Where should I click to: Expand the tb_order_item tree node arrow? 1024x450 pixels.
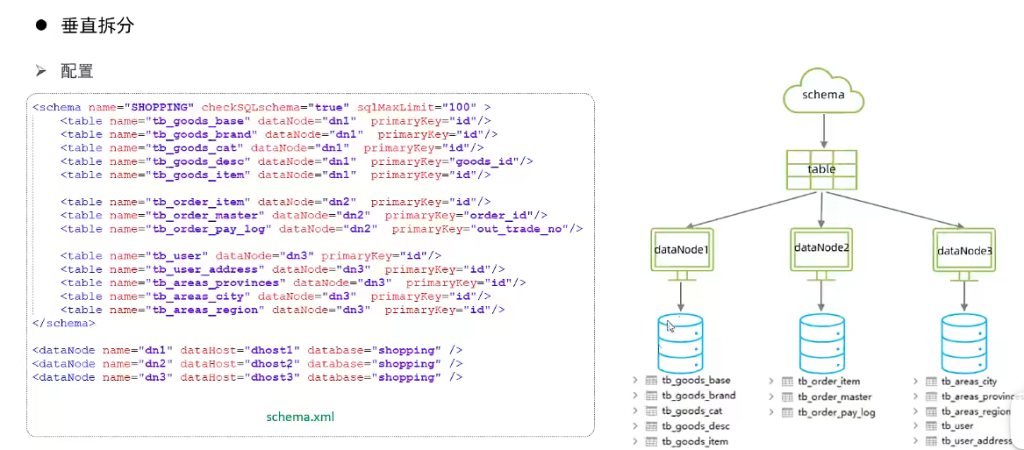[772, 382]
